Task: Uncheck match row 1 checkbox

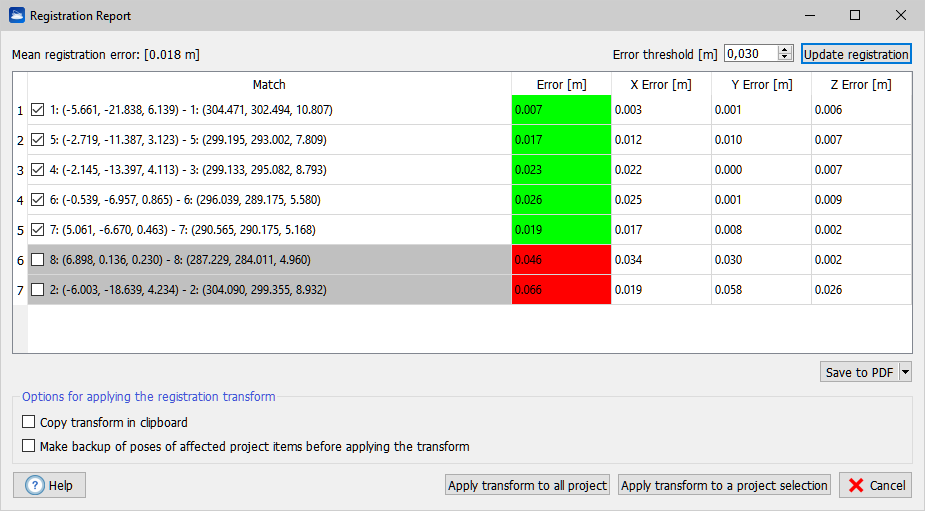Action: pyautogui.click(x=38, y=110)
